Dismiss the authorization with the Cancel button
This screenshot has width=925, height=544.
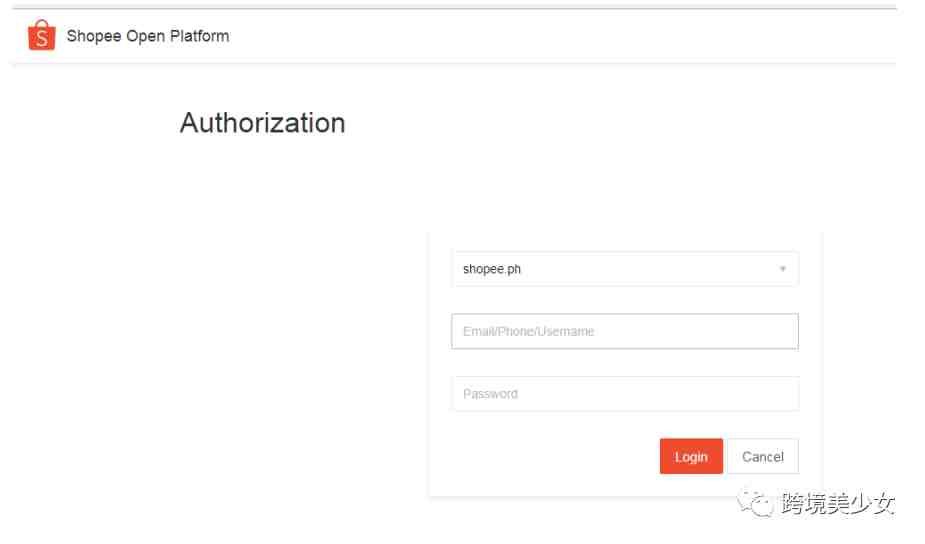763,456
